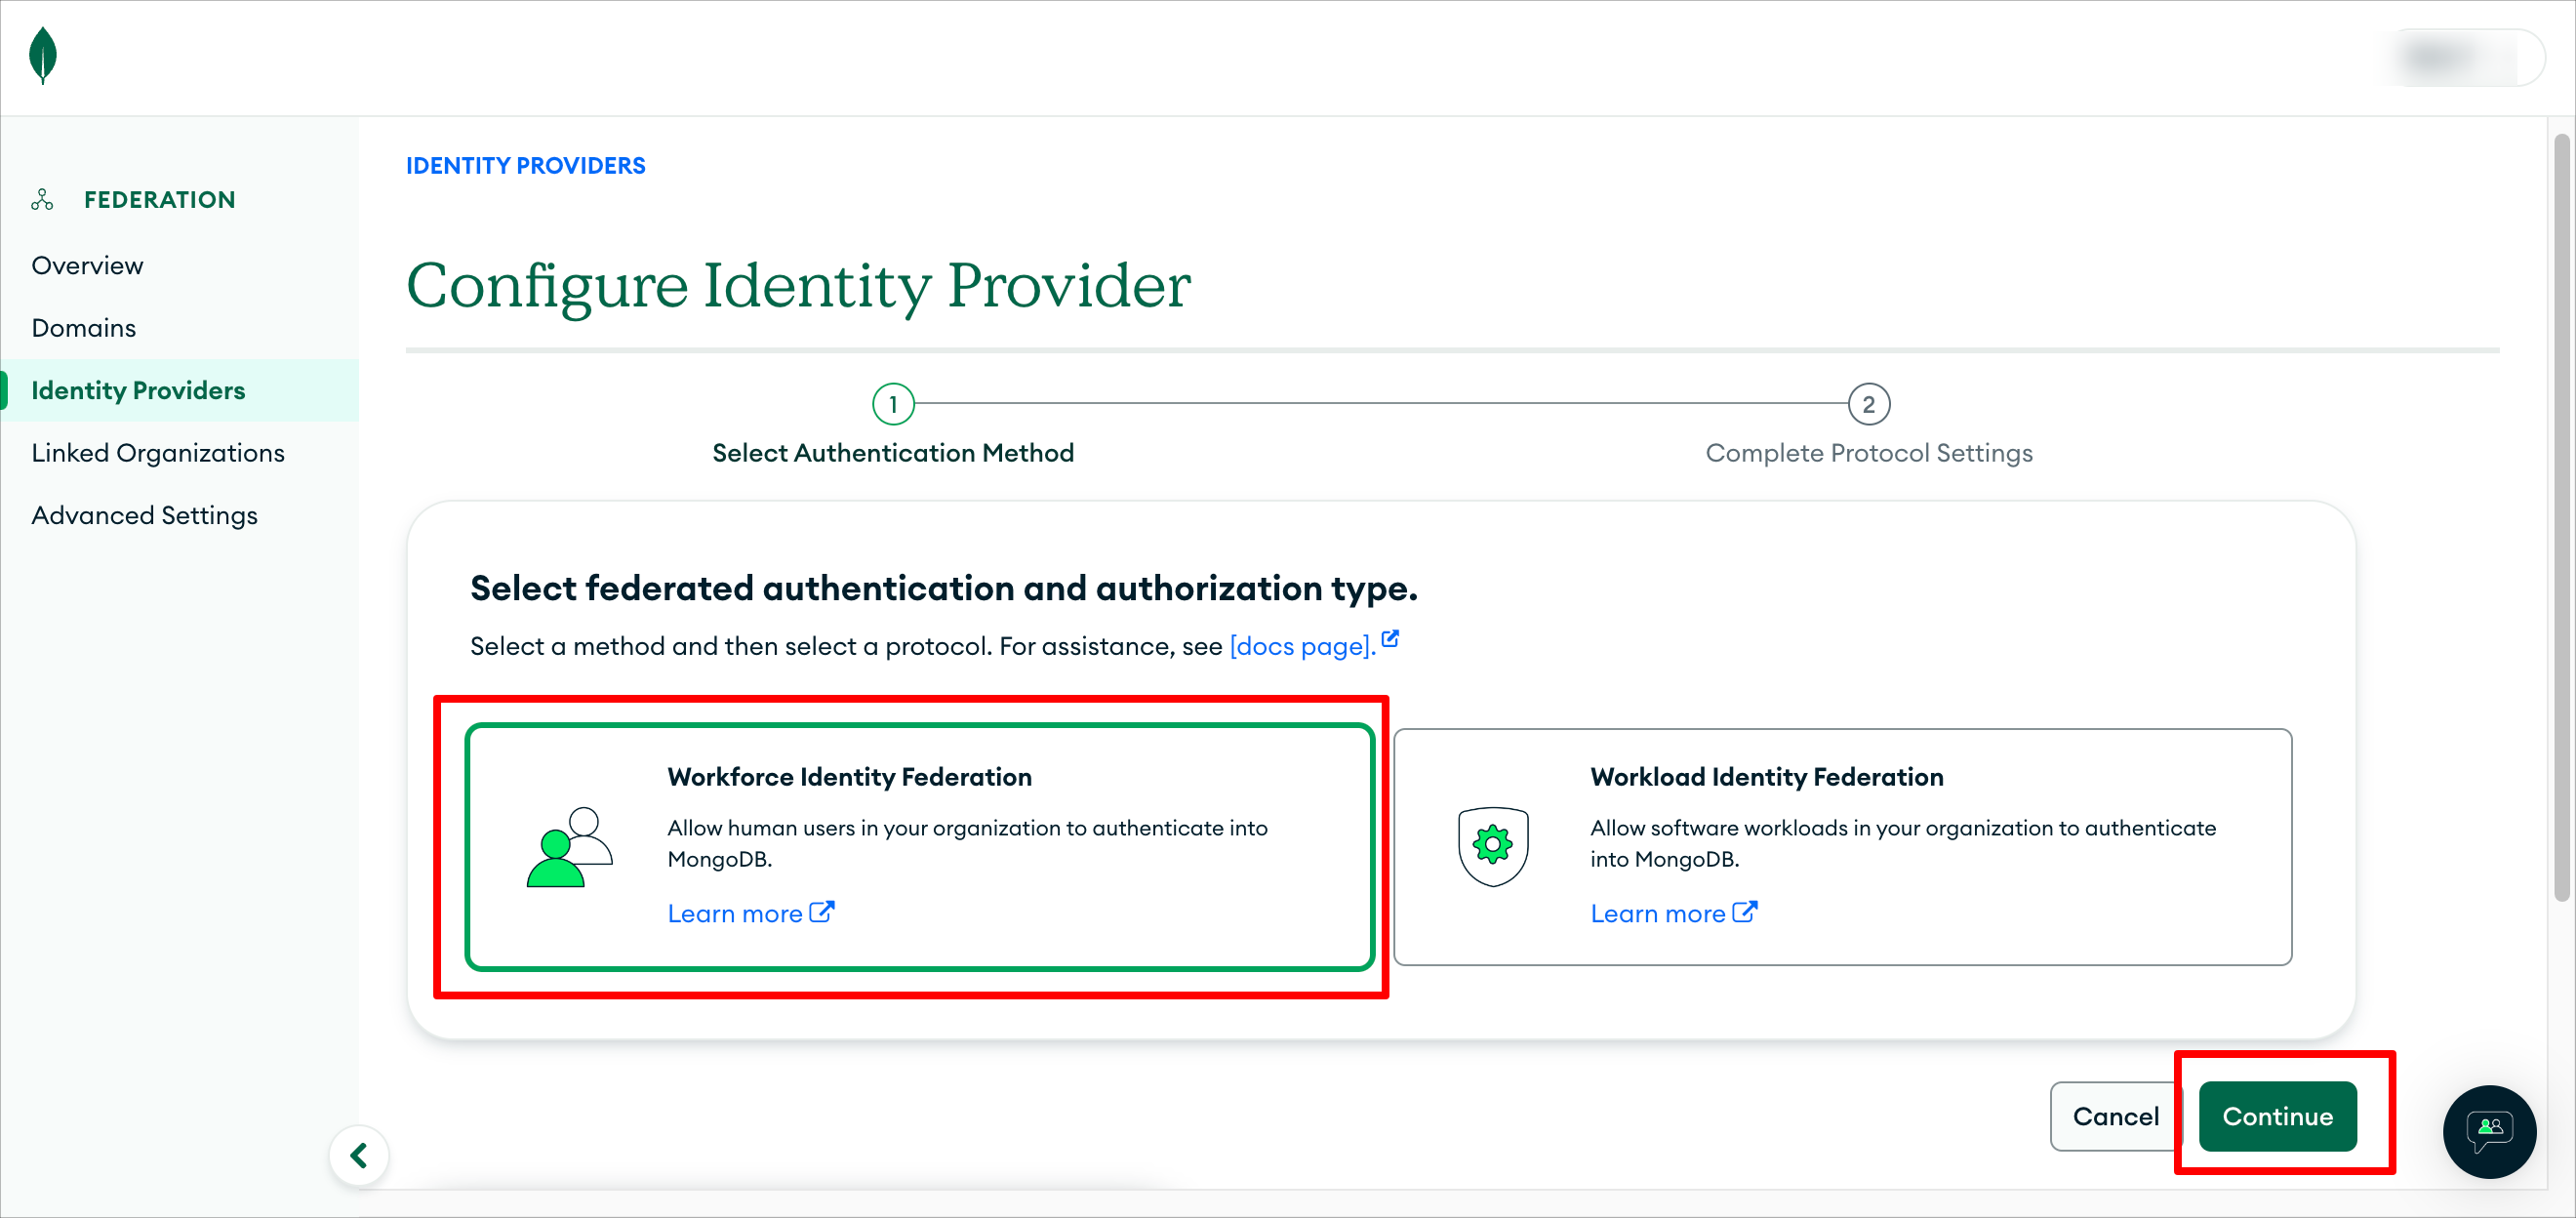The width and height of the screenshot is (2576, 1218).
Task: Click the Workforce users icon
Action: [569, 847]
